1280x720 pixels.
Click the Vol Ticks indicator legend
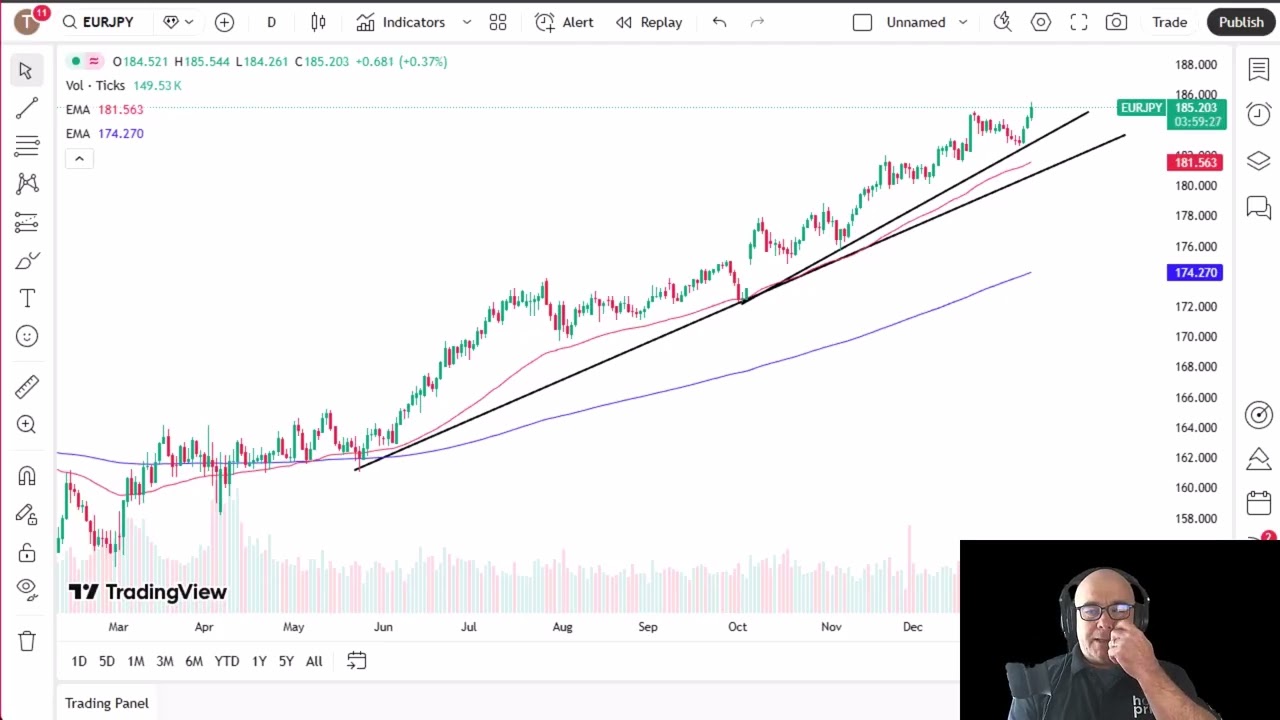coord(124,85)
